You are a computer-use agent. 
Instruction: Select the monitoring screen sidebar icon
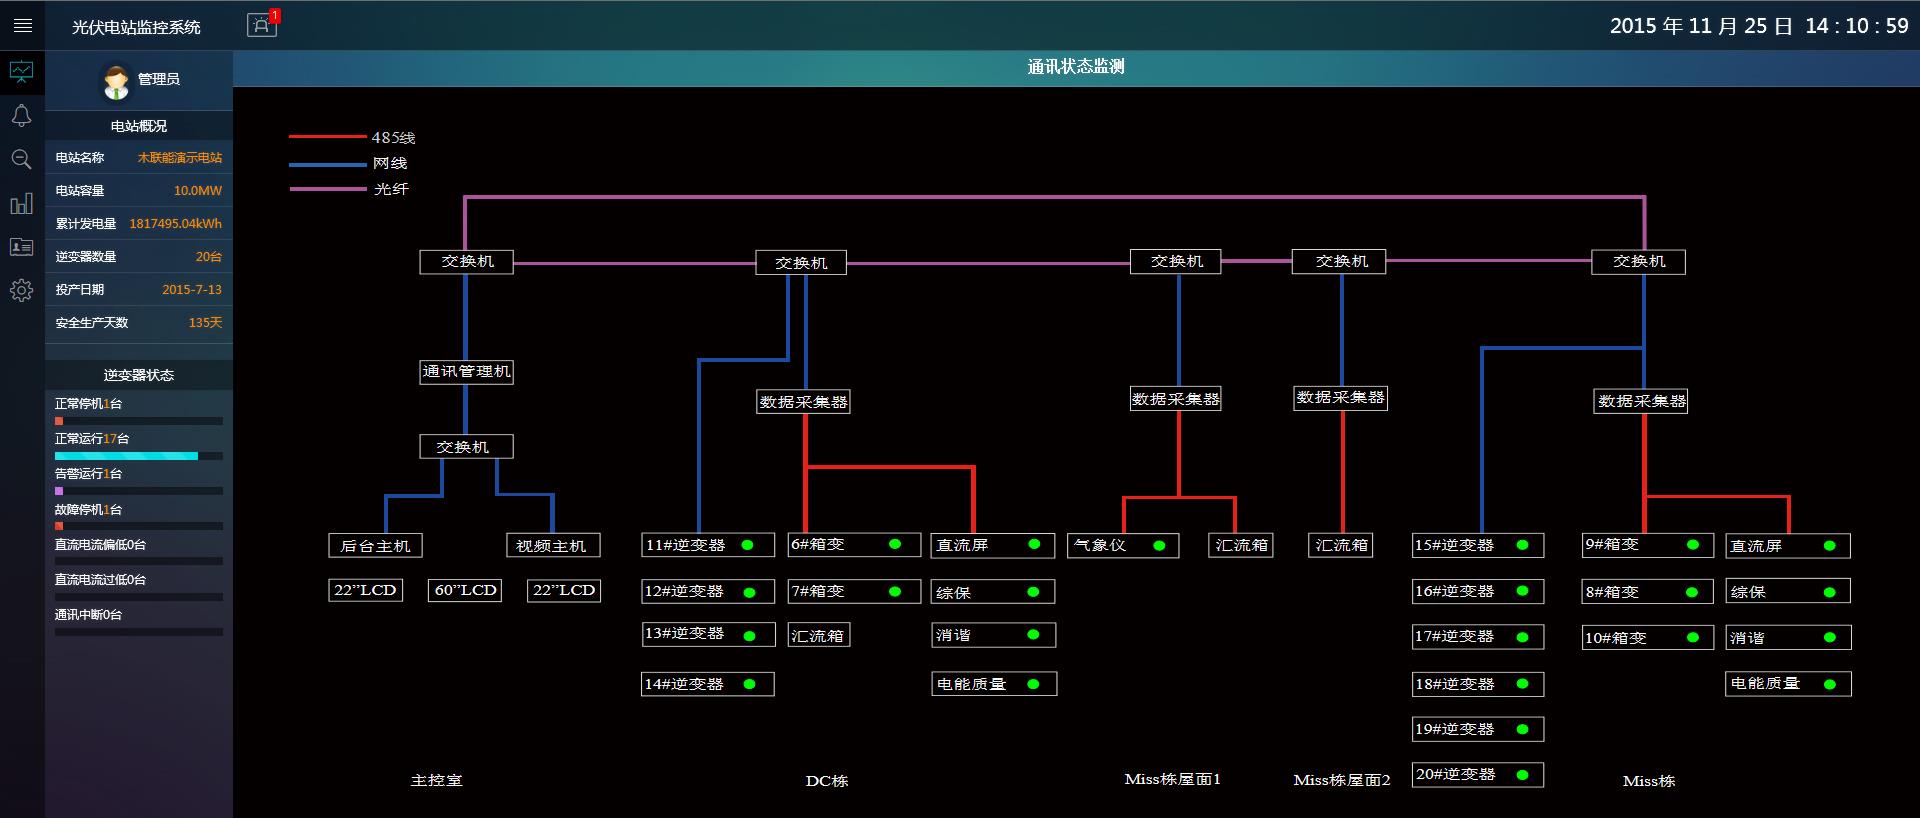click(22, 72)
